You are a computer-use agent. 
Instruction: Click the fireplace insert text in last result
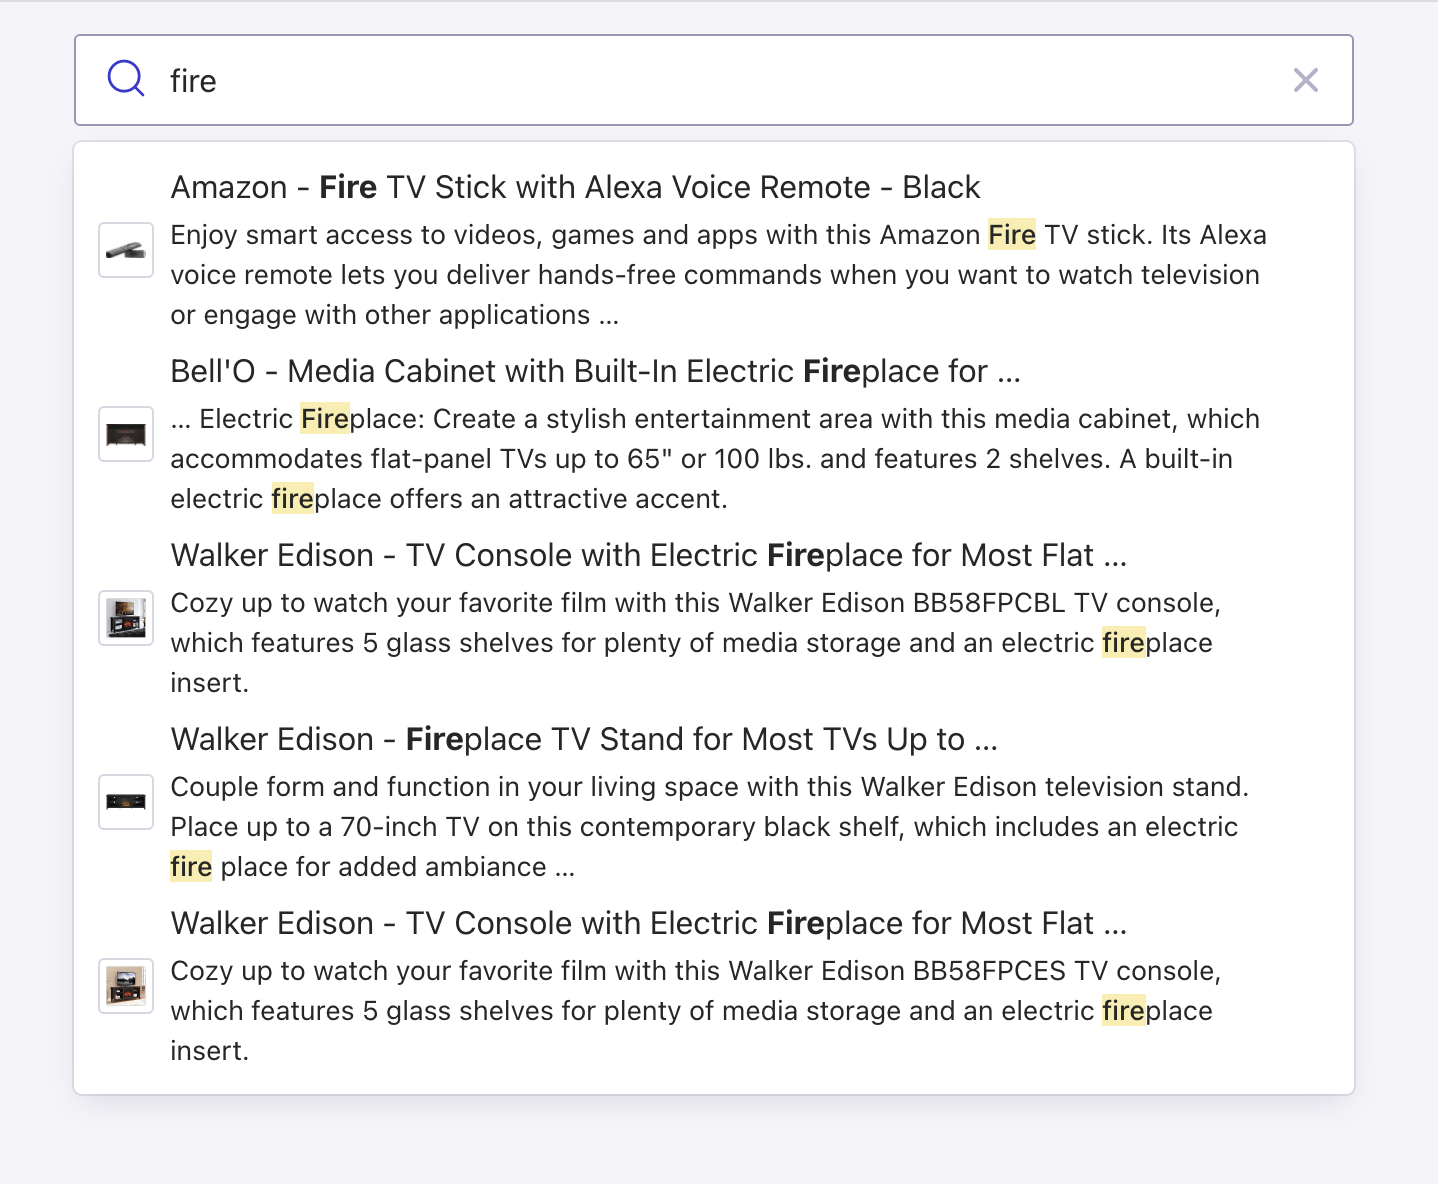pos(1157,1011)
